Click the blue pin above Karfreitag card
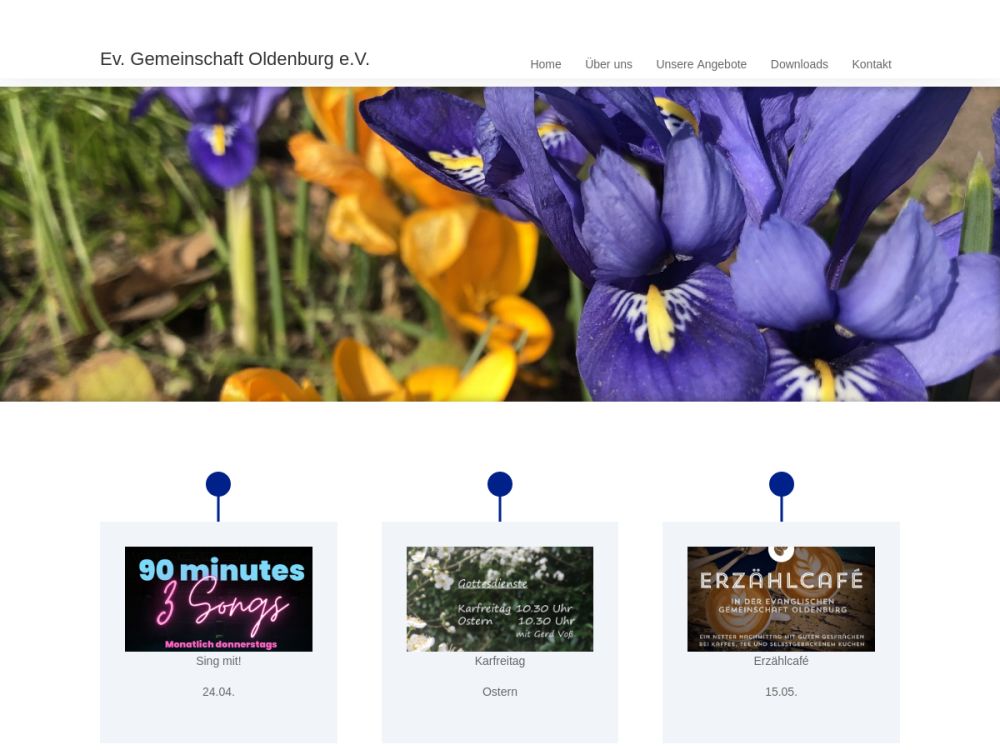Screen dimensions: 1000x750 (500, 496)
